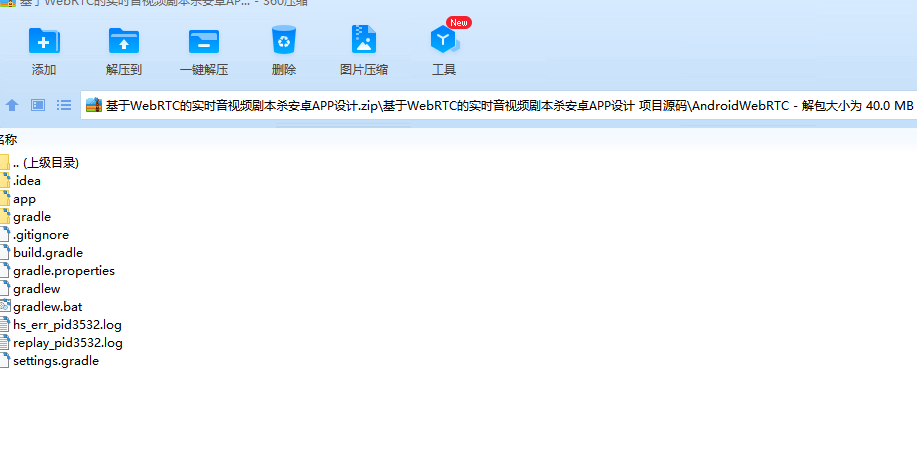This screenshot has width=917, height=454.
Task: Click the archive path address field
Action: [x=499, y=105]
